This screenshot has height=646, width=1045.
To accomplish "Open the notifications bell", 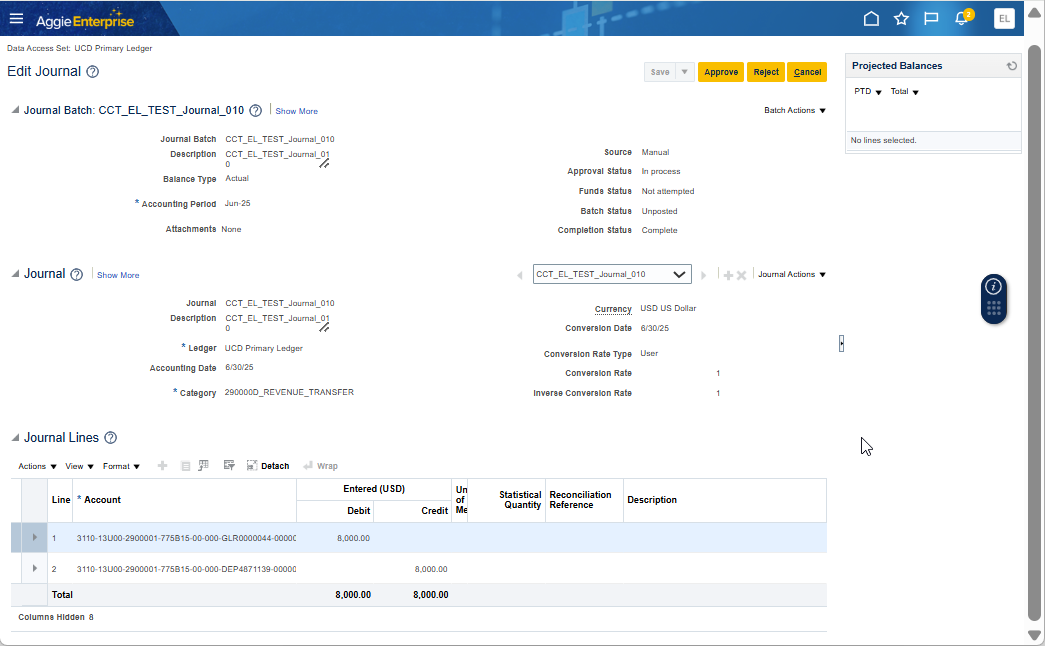I will (x=962, y=19).
